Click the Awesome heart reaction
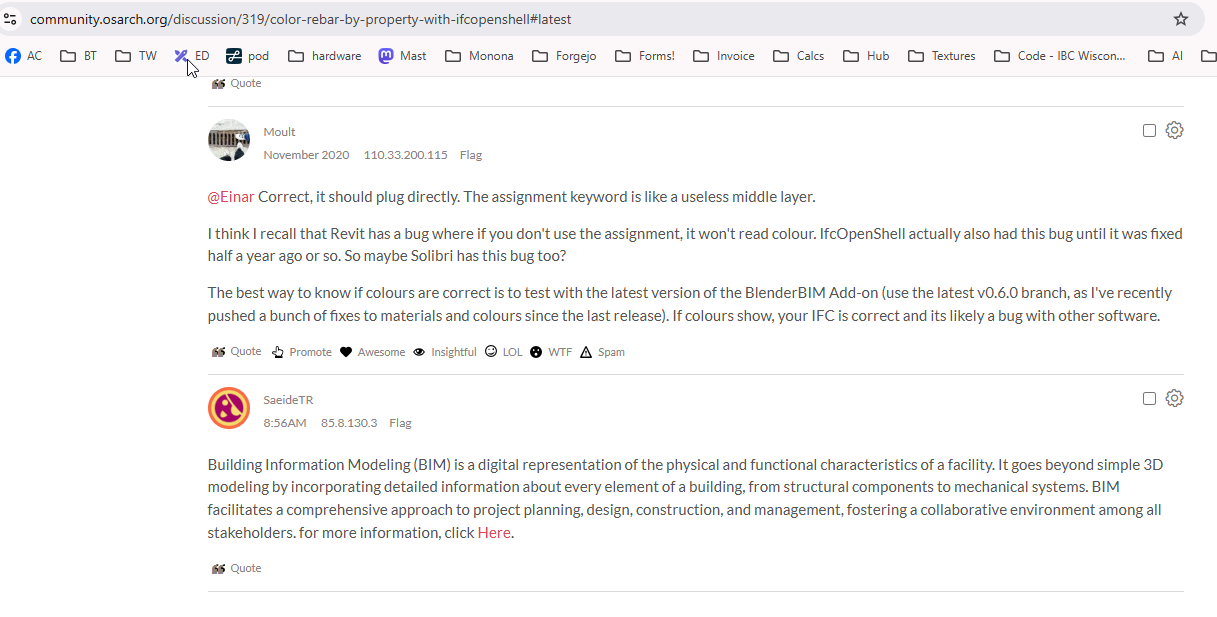The width and height of the screenshot is (1217, 617). point(372,352)
